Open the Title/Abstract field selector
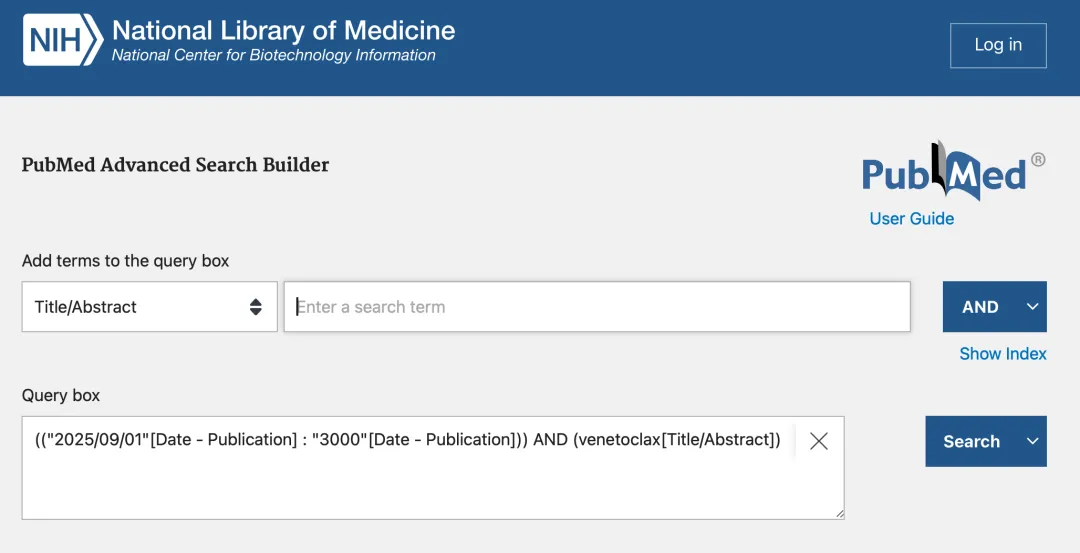The image size is (1080, 553). coord(149,307)
